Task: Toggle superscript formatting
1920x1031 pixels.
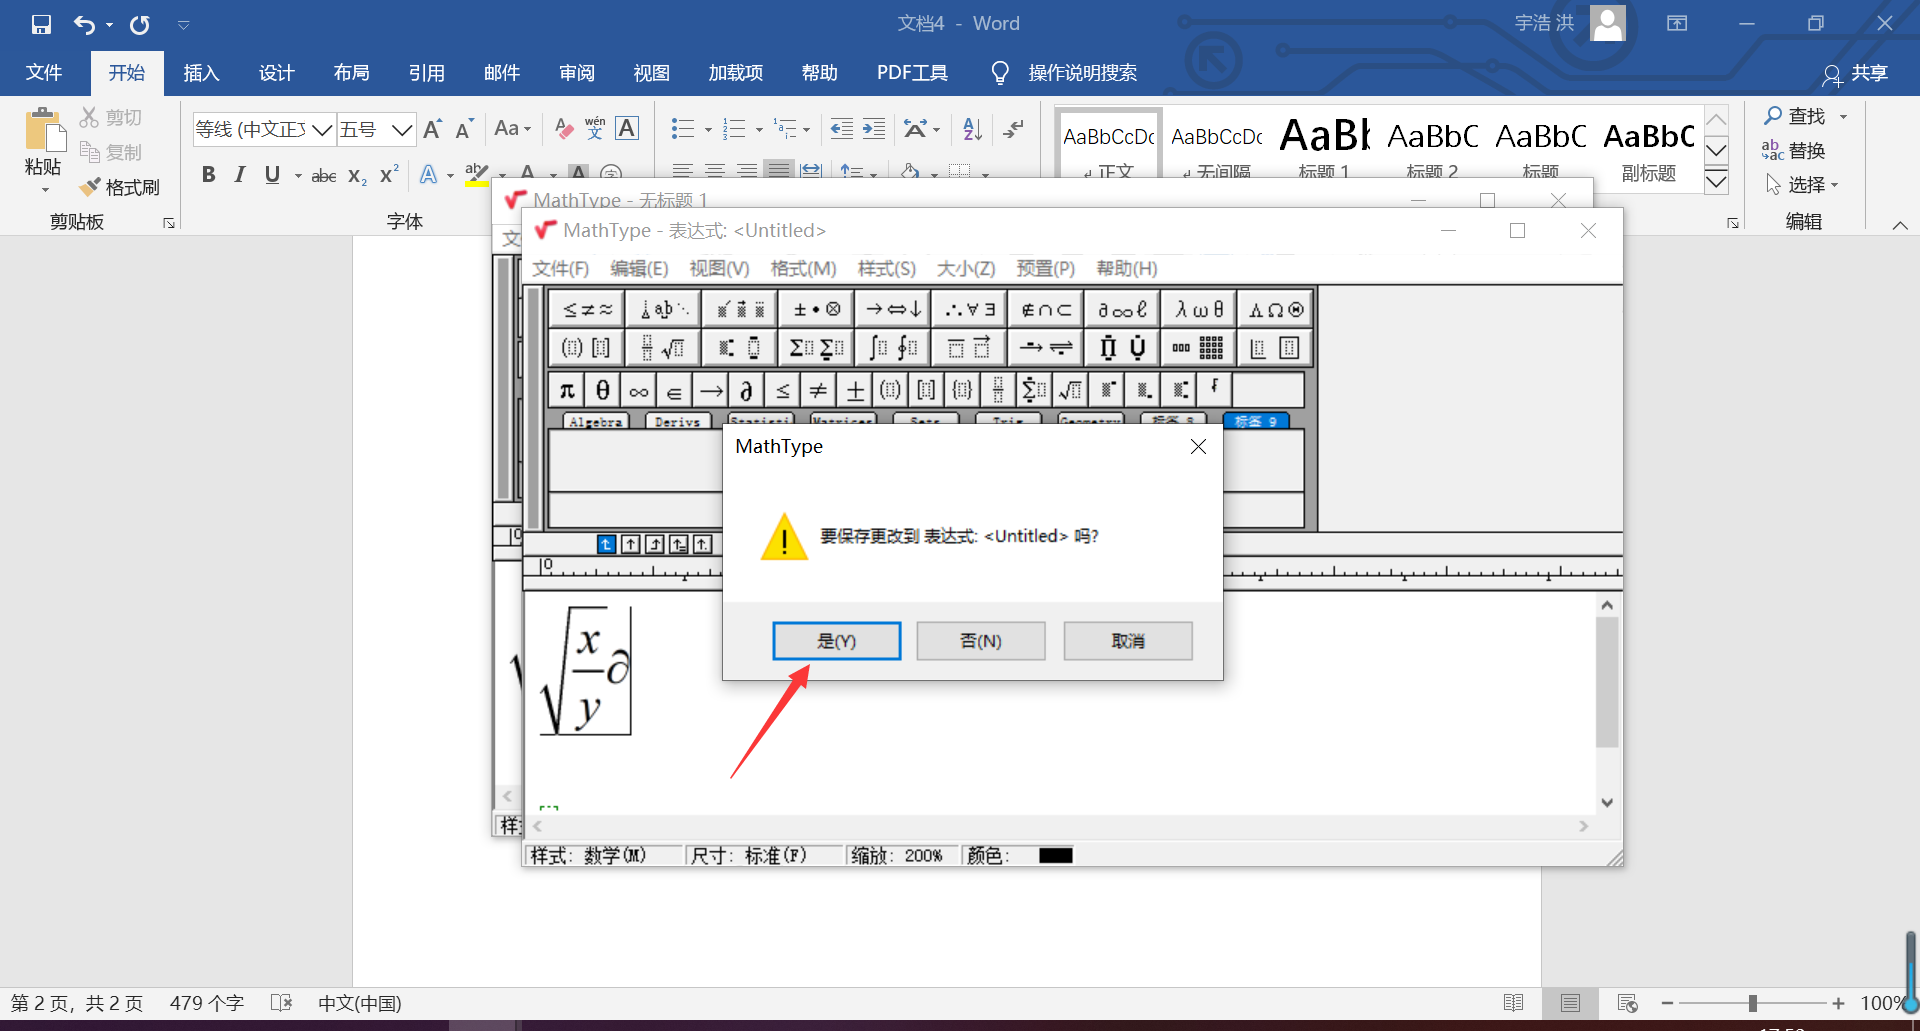Action: coord(389,175)
